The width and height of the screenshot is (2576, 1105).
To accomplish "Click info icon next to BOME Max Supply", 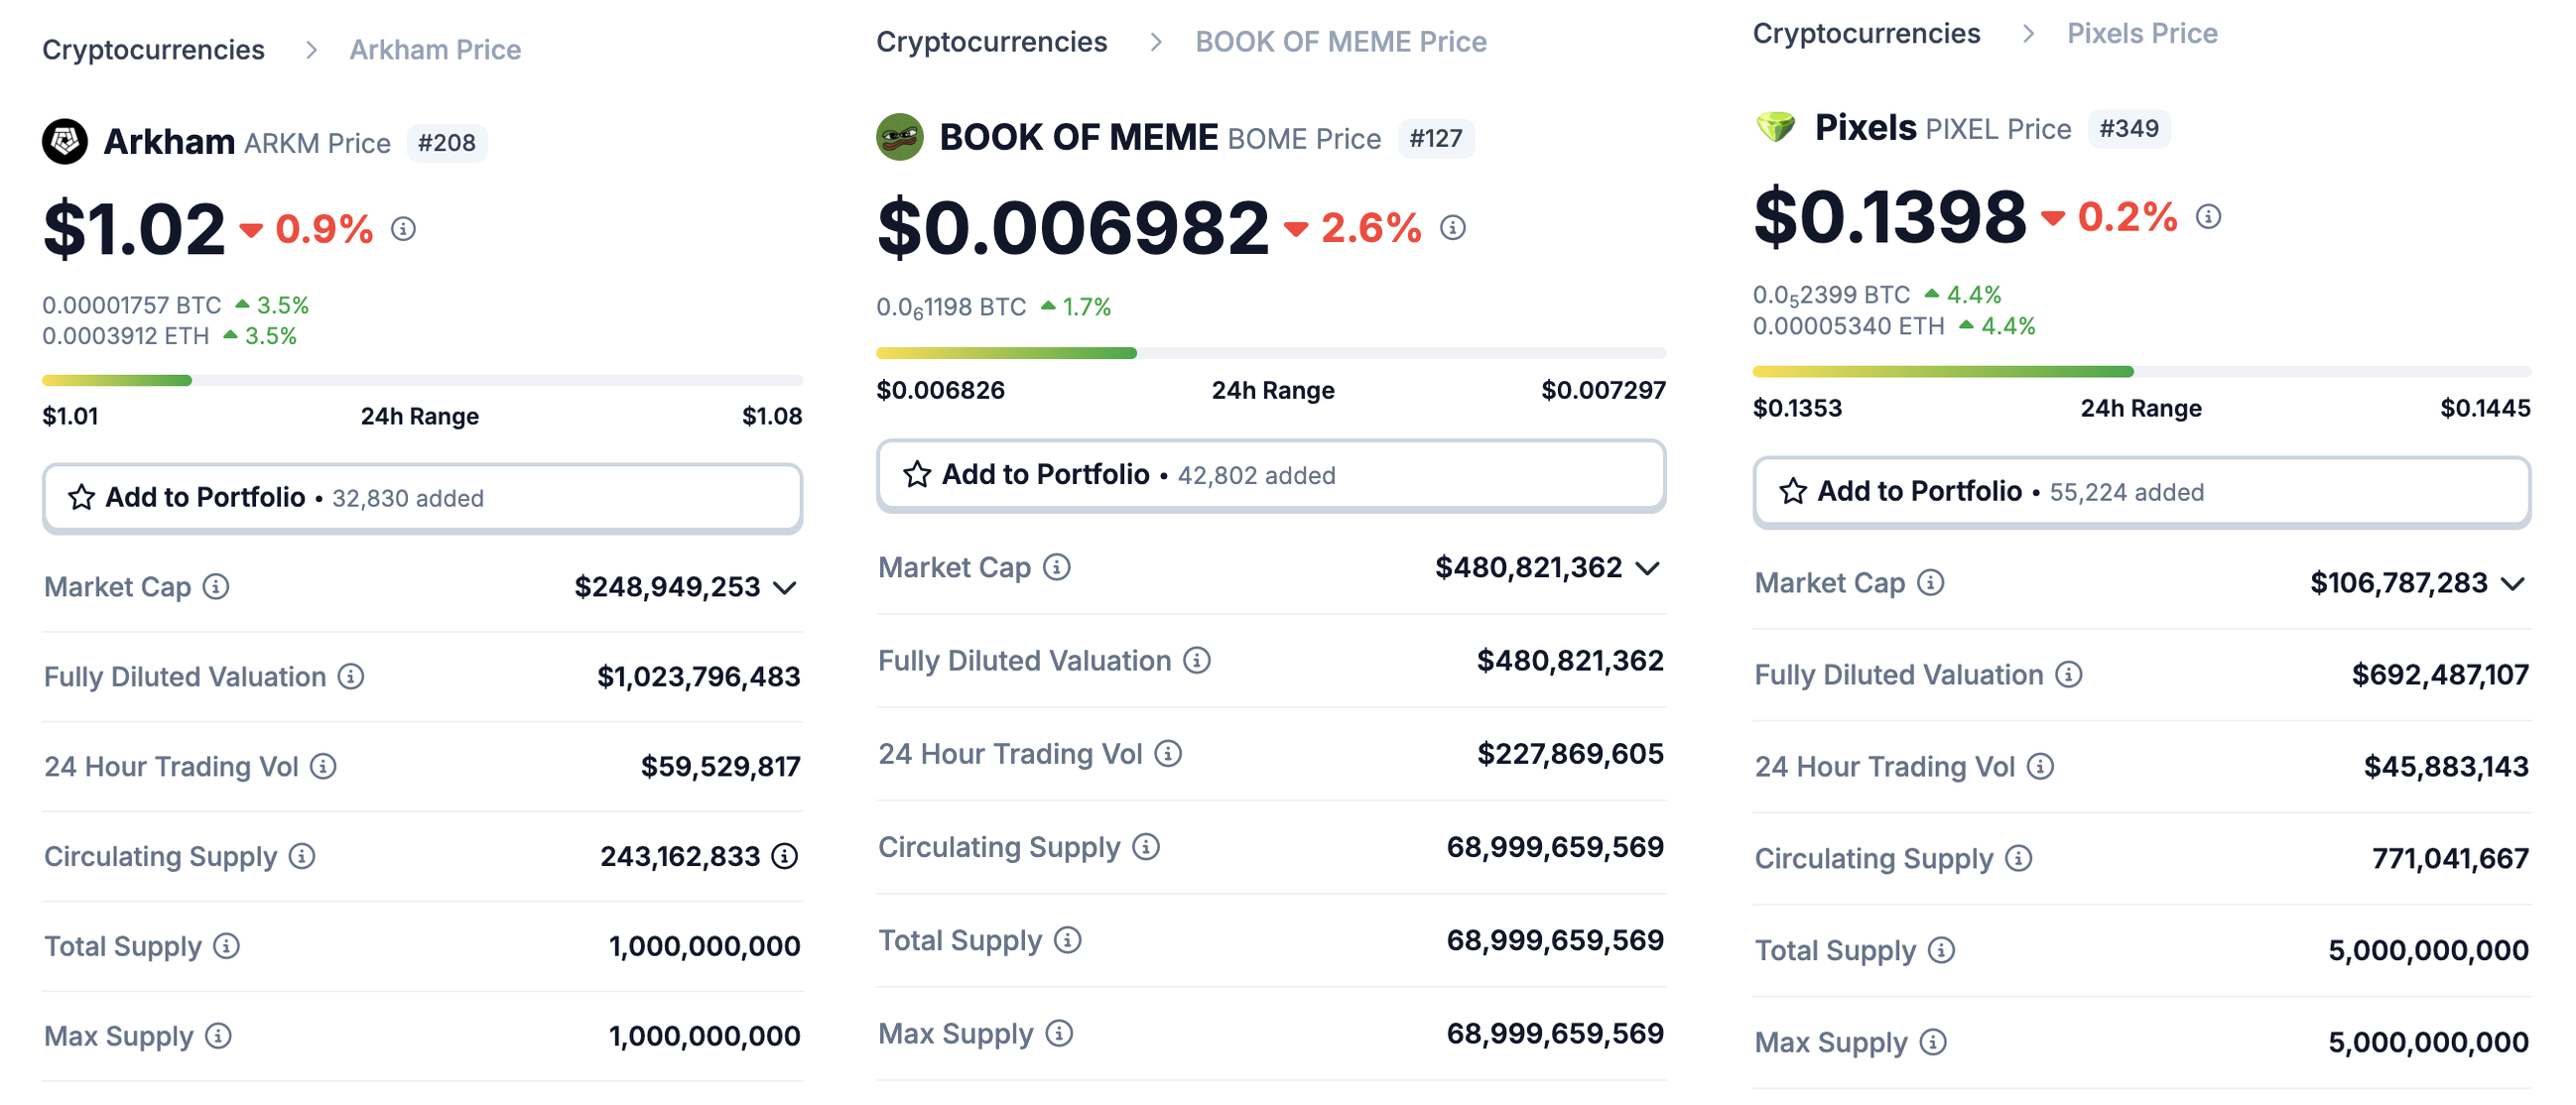I will [x=1060, y=1033].
